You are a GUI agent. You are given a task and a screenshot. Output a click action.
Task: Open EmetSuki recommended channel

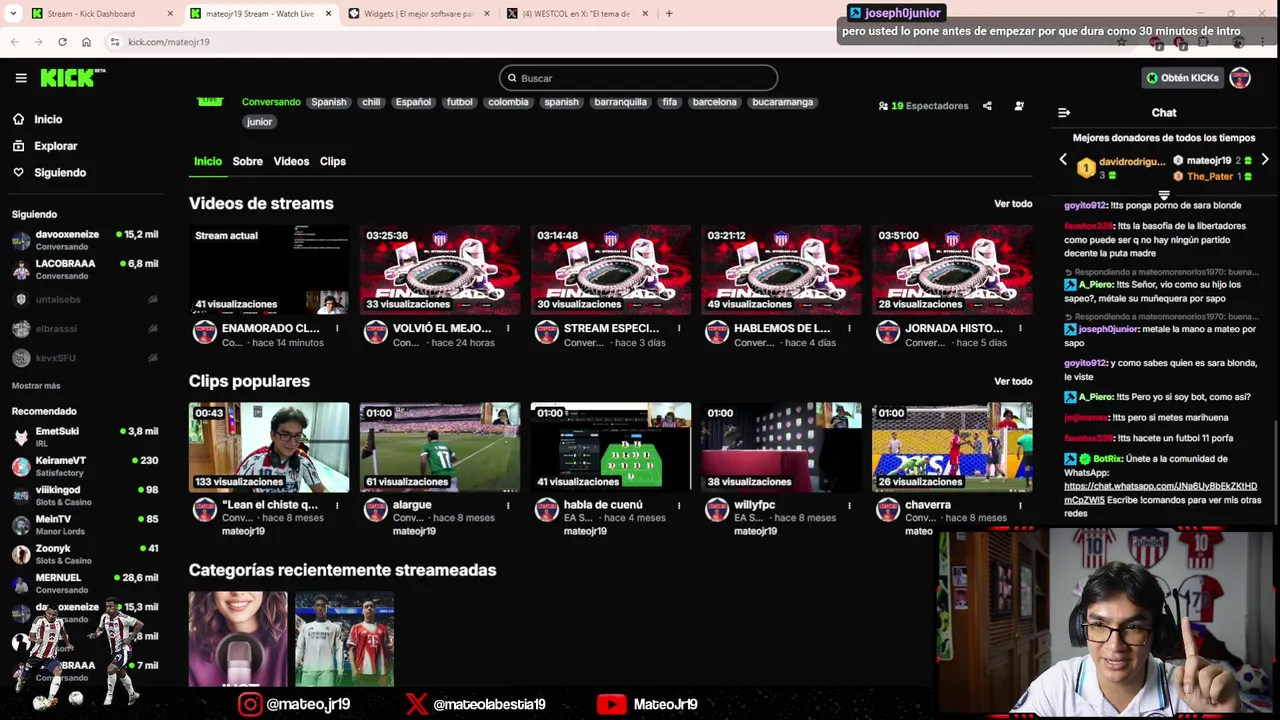tap(85, 437)
